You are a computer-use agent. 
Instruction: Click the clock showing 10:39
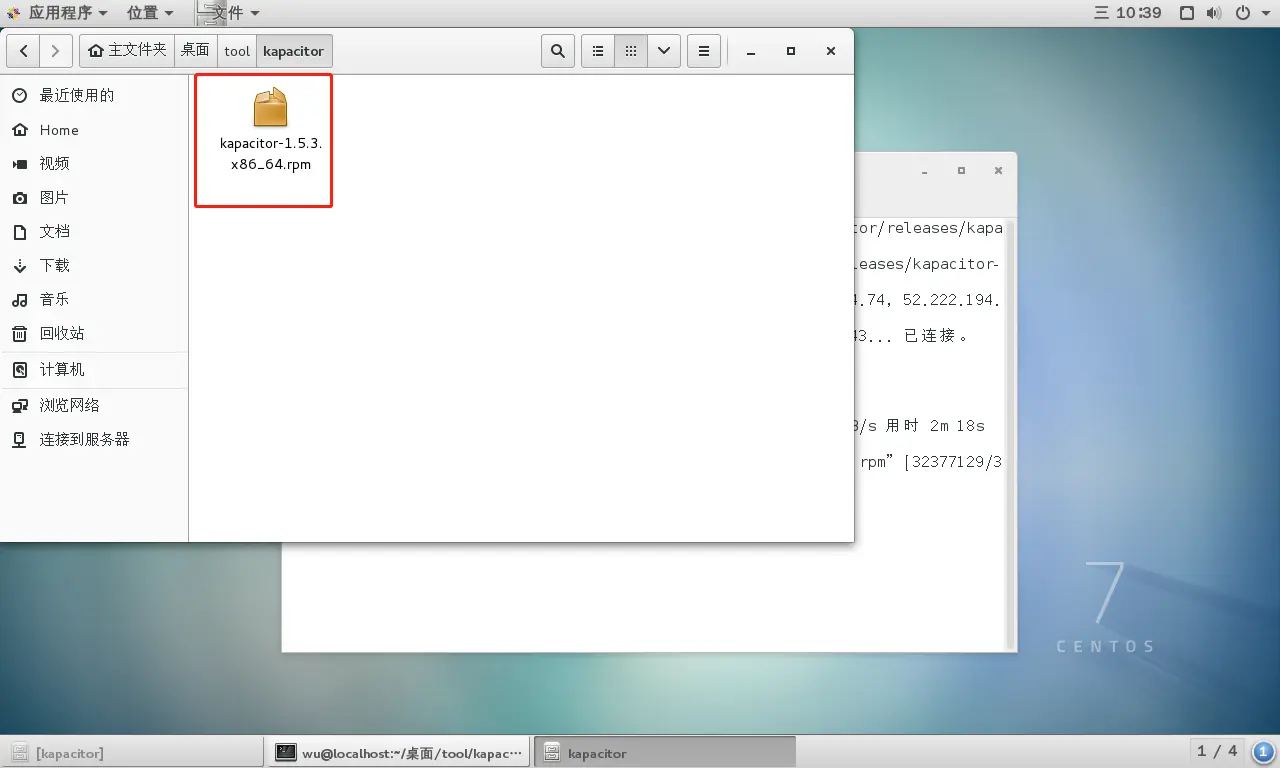pyautogui.click(x=1129, y=13)
